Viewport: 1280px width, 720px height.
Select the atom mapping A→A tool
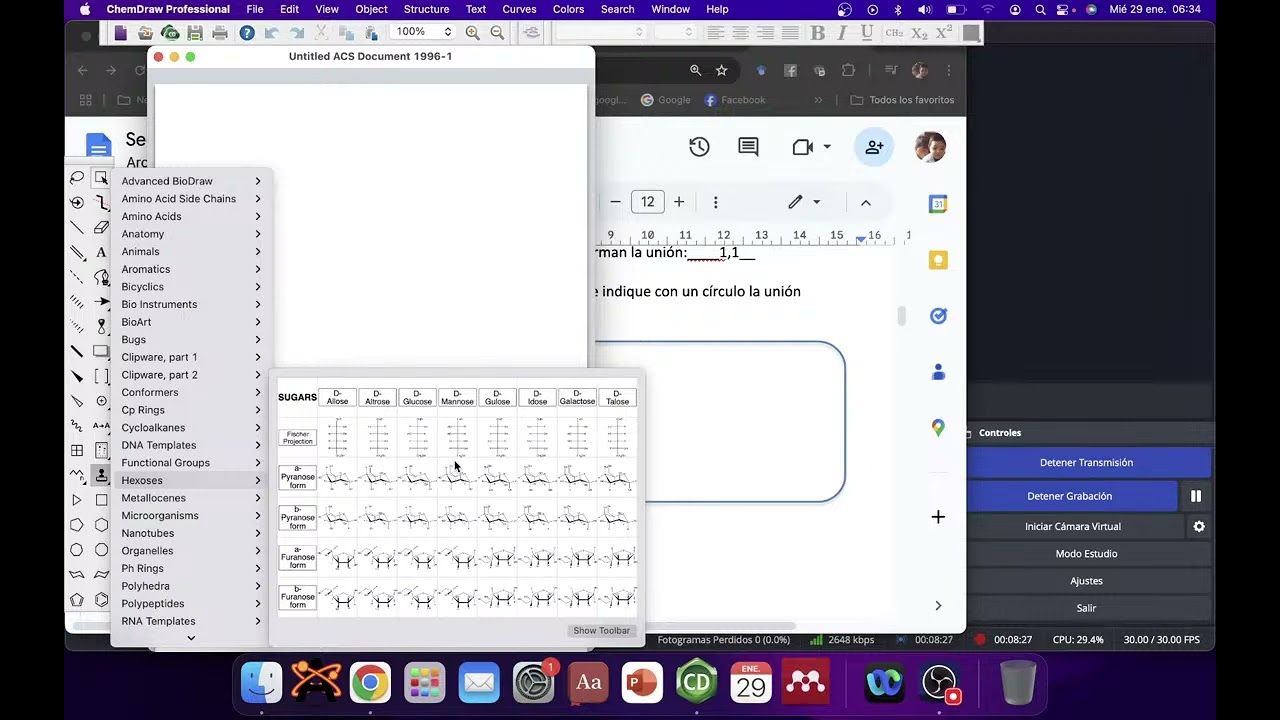(x=101, y=426)
